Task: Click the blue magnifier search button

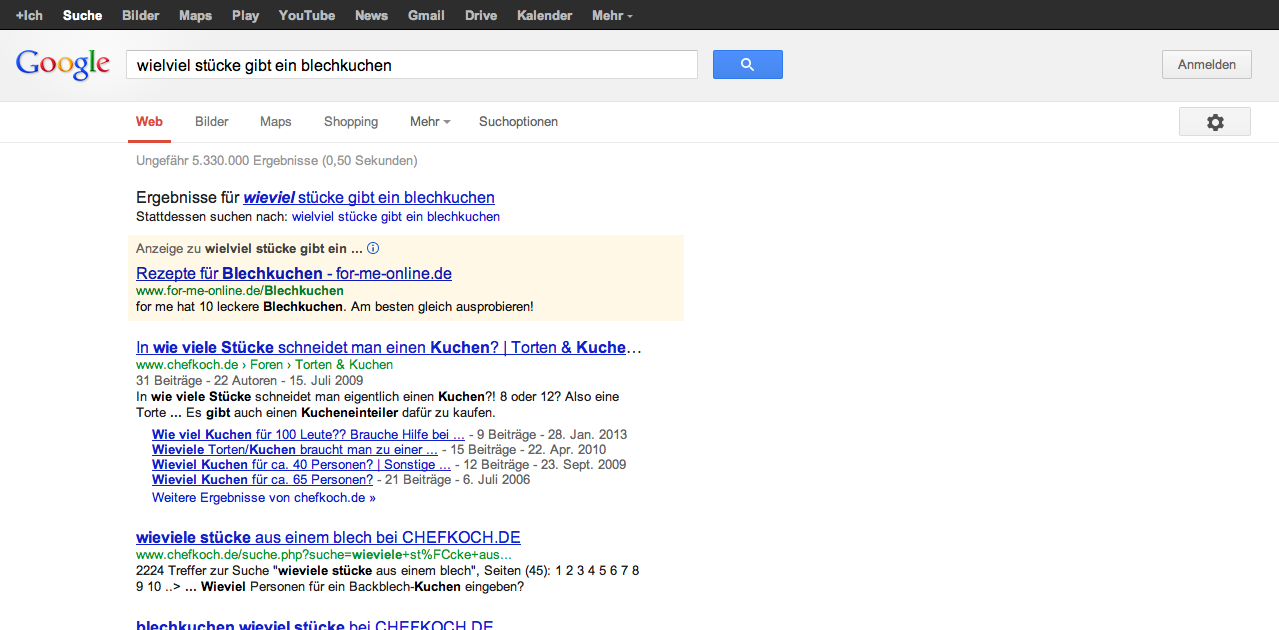Action: point(747,65)
